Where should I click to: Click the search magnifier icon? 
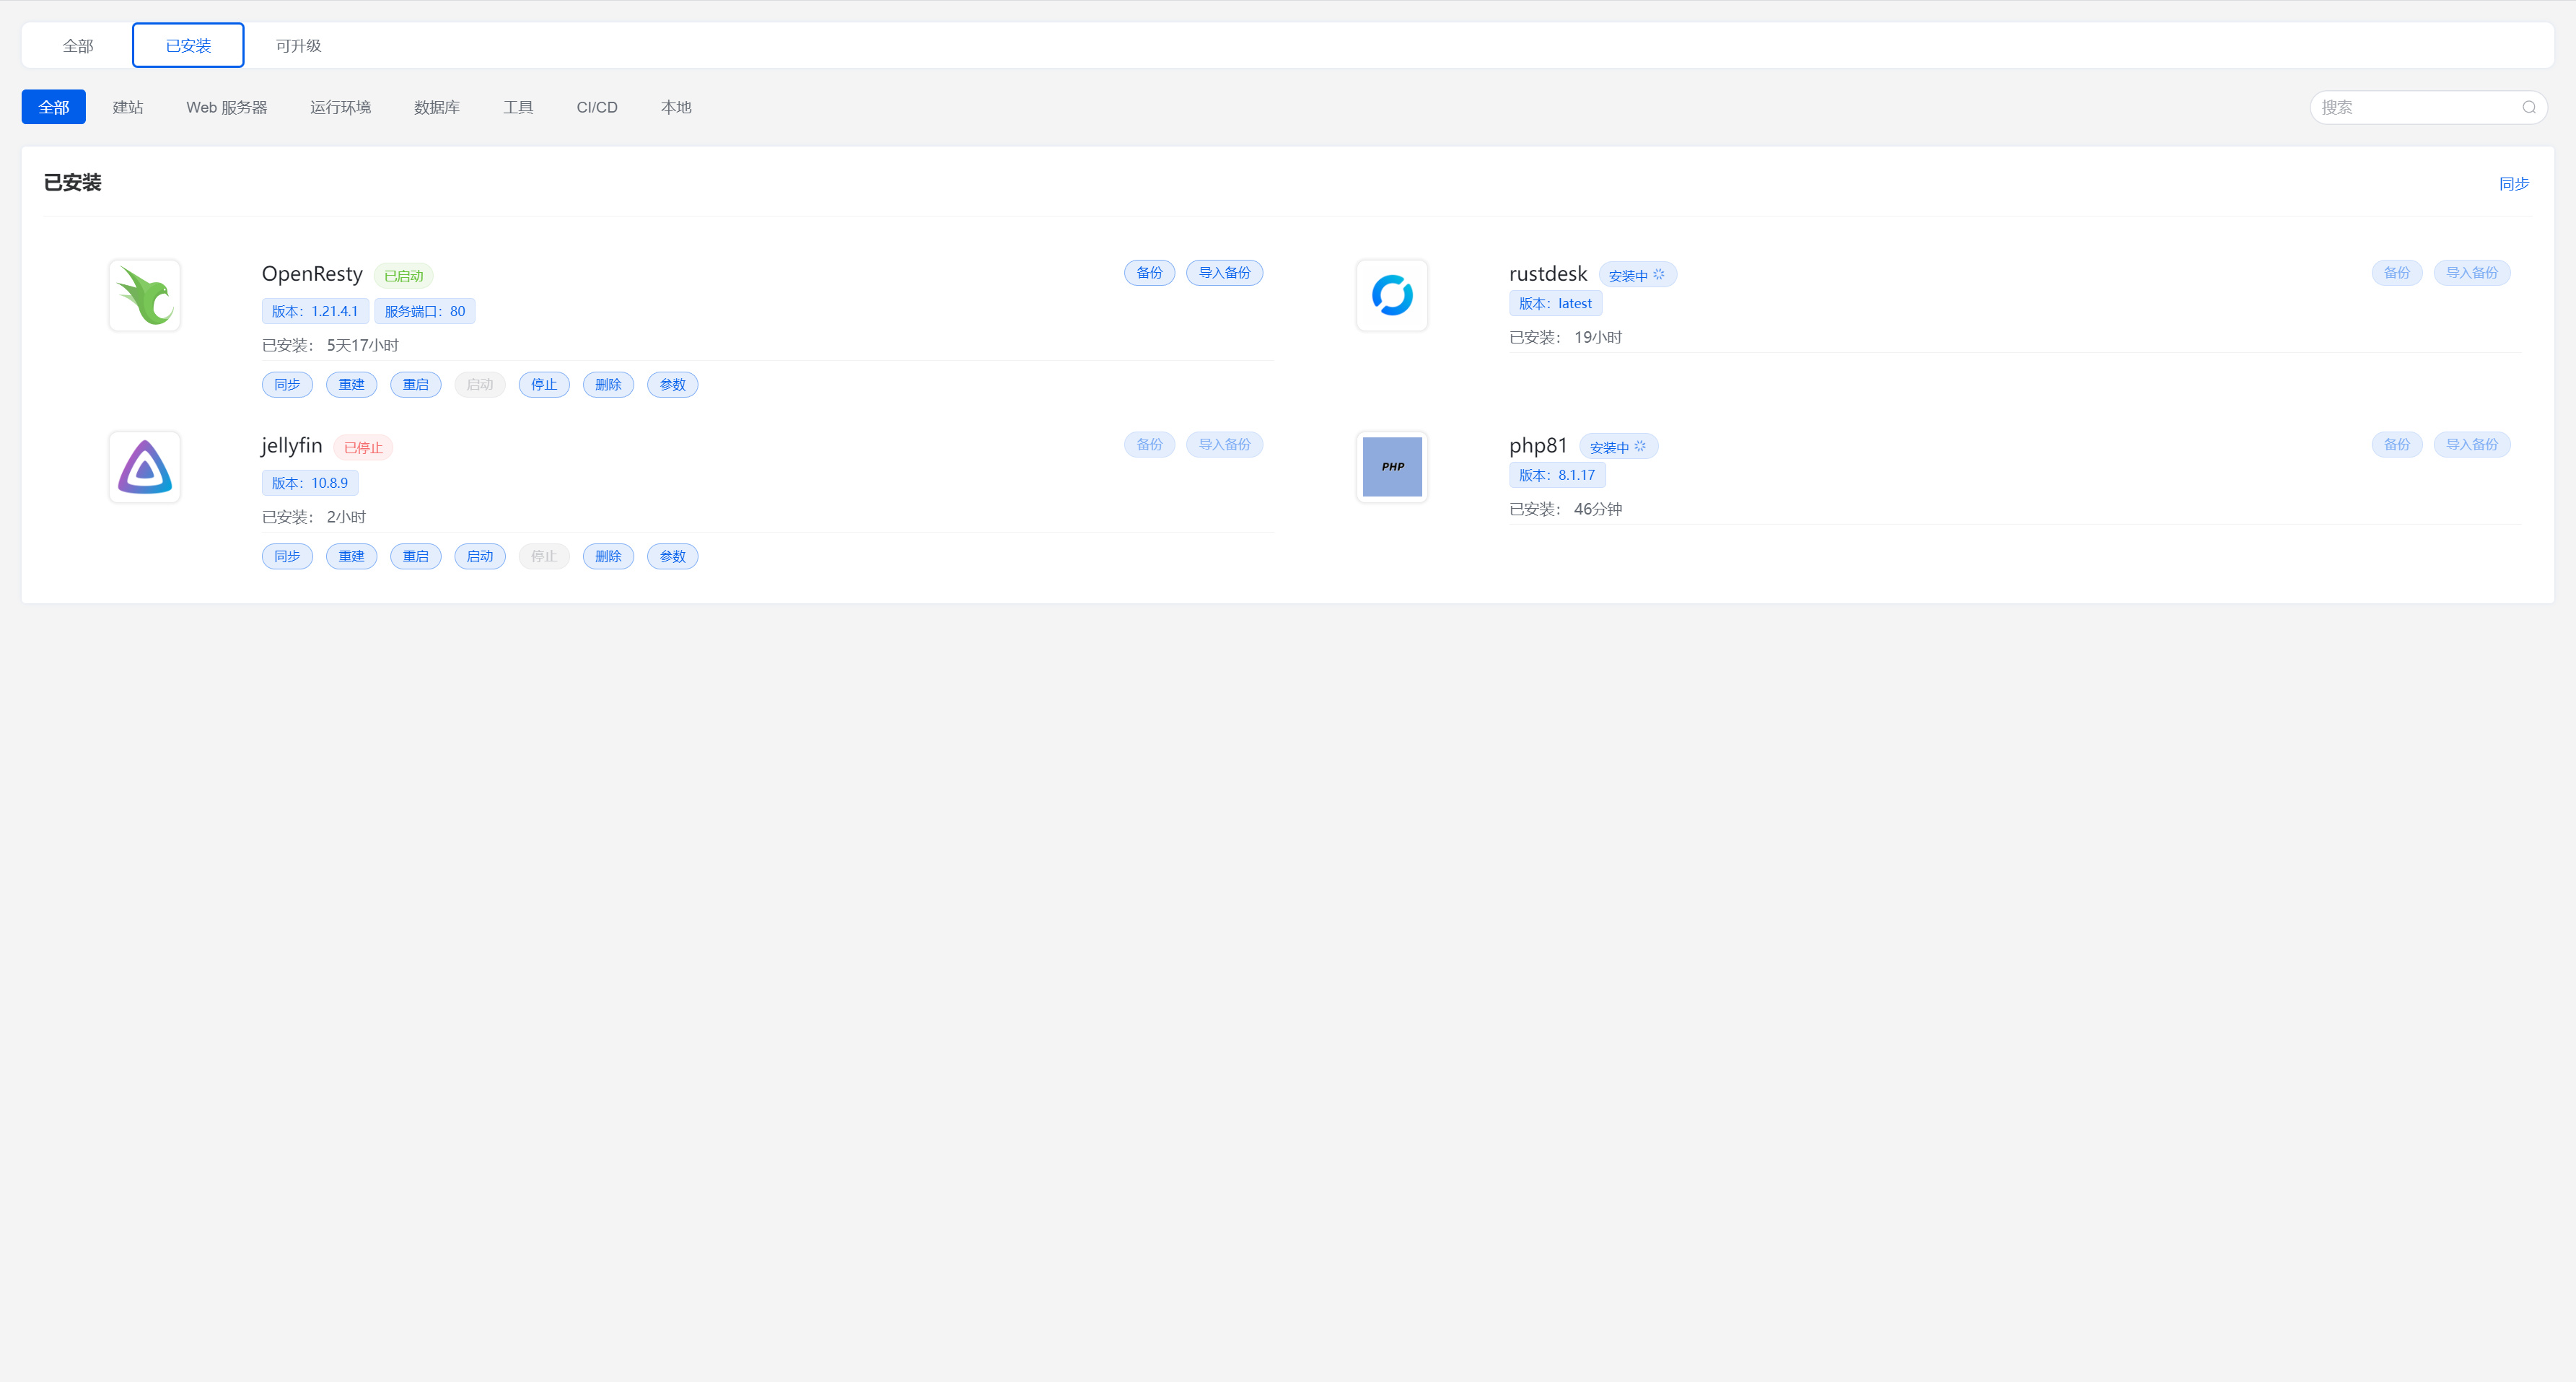tap(2528, 107)
